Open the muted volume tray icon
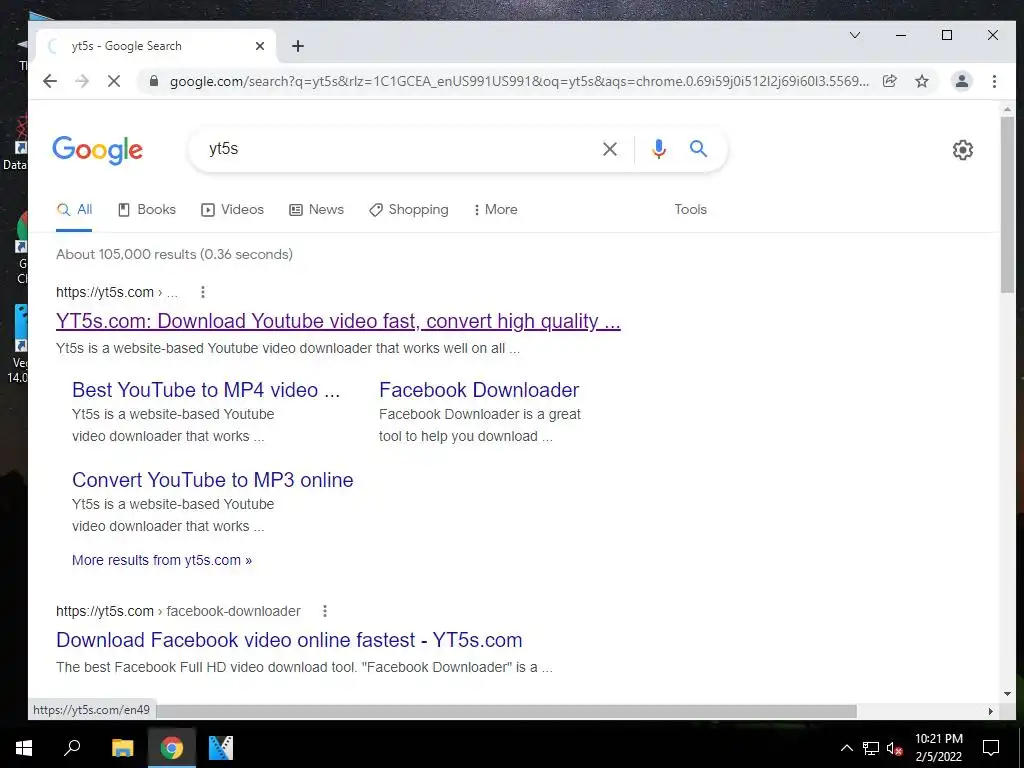 [x=894, y=748]
